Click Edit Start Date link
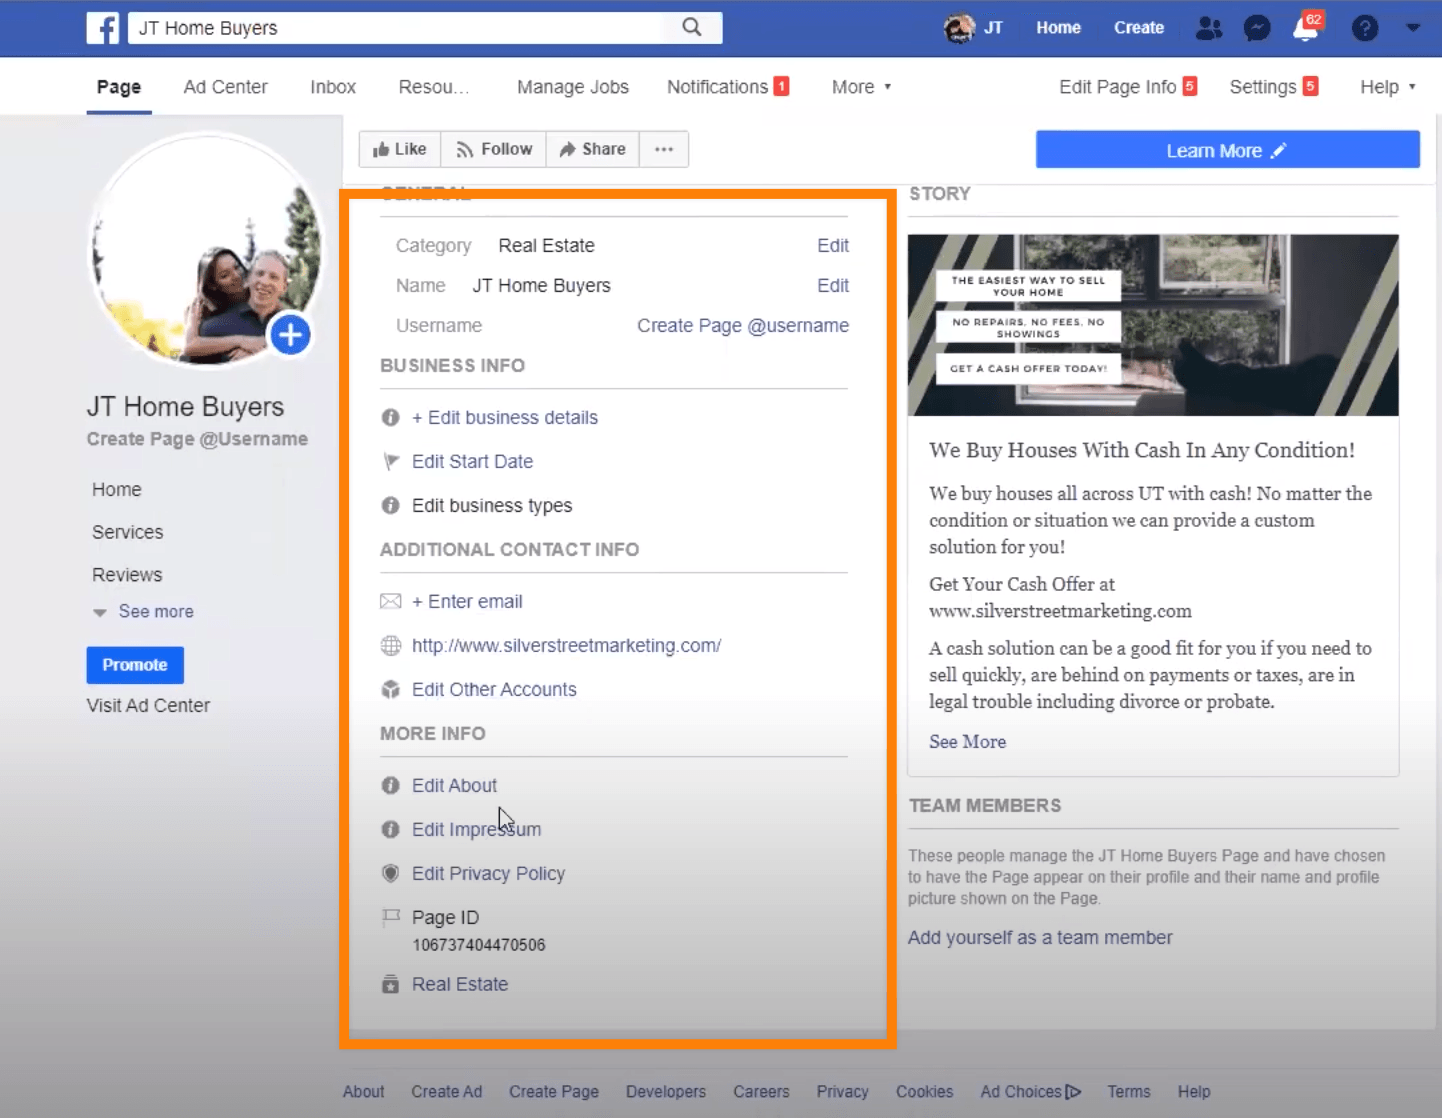Image resolution: width=1442 pixels, height=1118 pixels. 472,461
